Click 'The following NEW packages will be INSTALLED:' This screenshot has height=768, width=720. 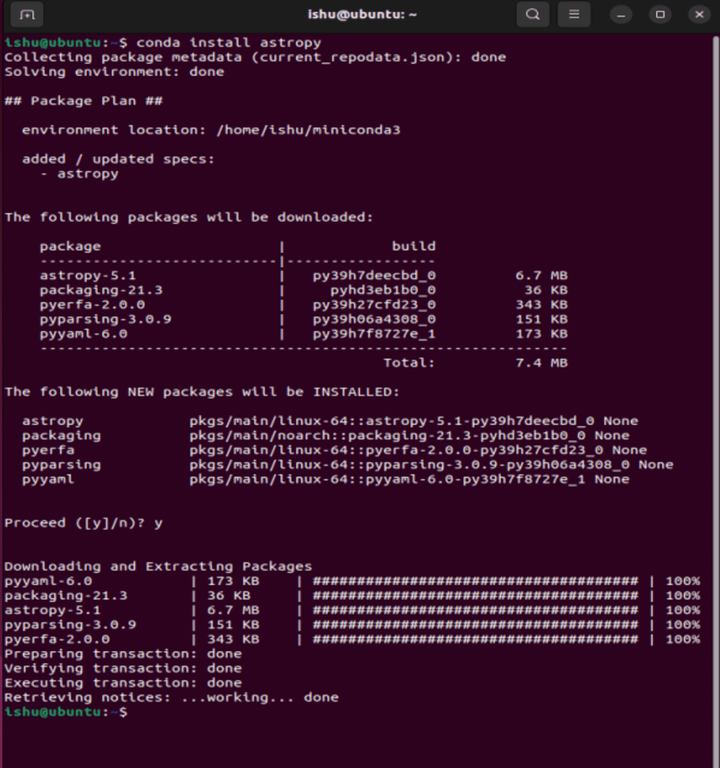[x=202, y=392]
